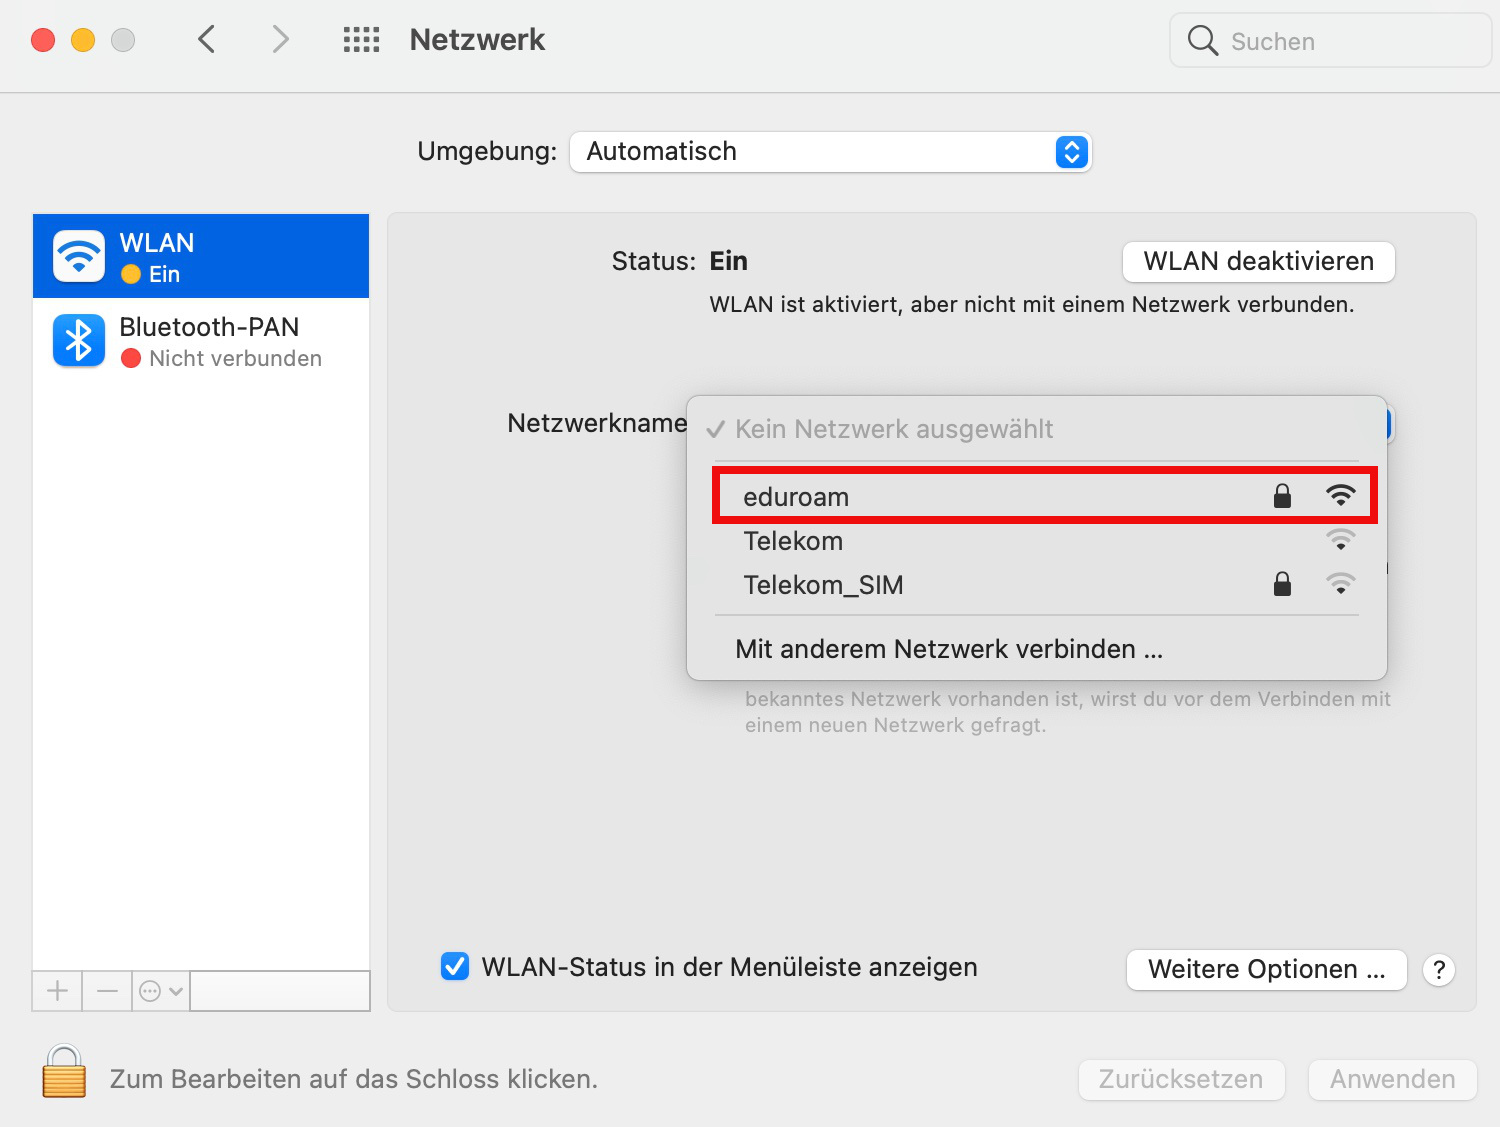
Task: Select Telekom network from list
Action: [x=1037, y=541]
